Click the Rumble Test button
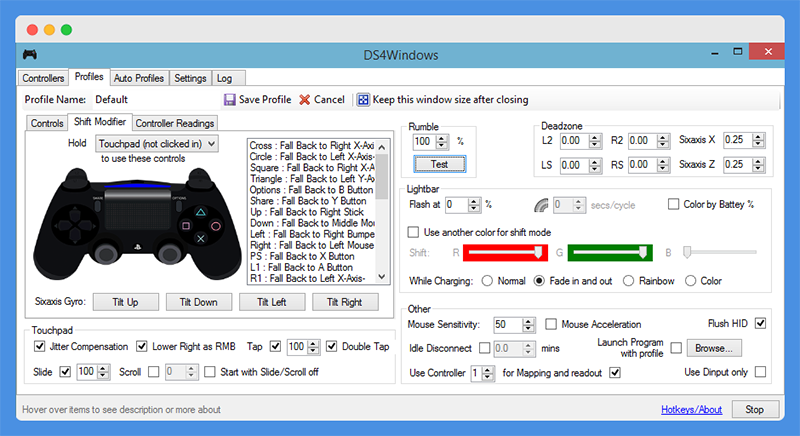The width and height of the screenshot is (800, 436). pyautogui.click(x=439, y=164)
